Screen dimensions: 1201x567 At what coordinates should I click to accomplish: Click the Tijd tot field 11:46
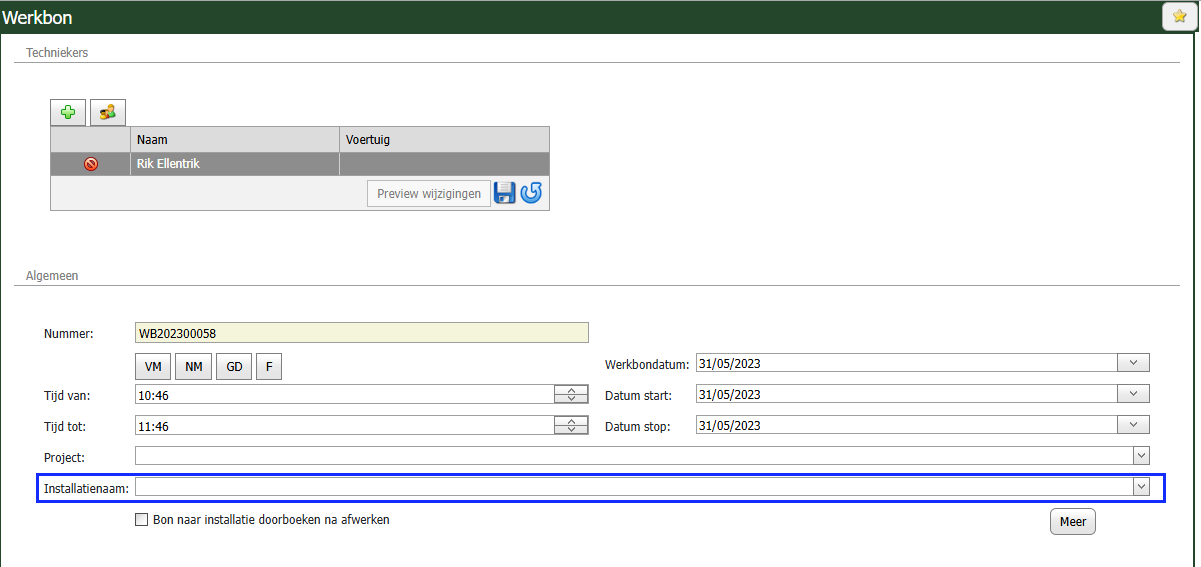(344, 426)
